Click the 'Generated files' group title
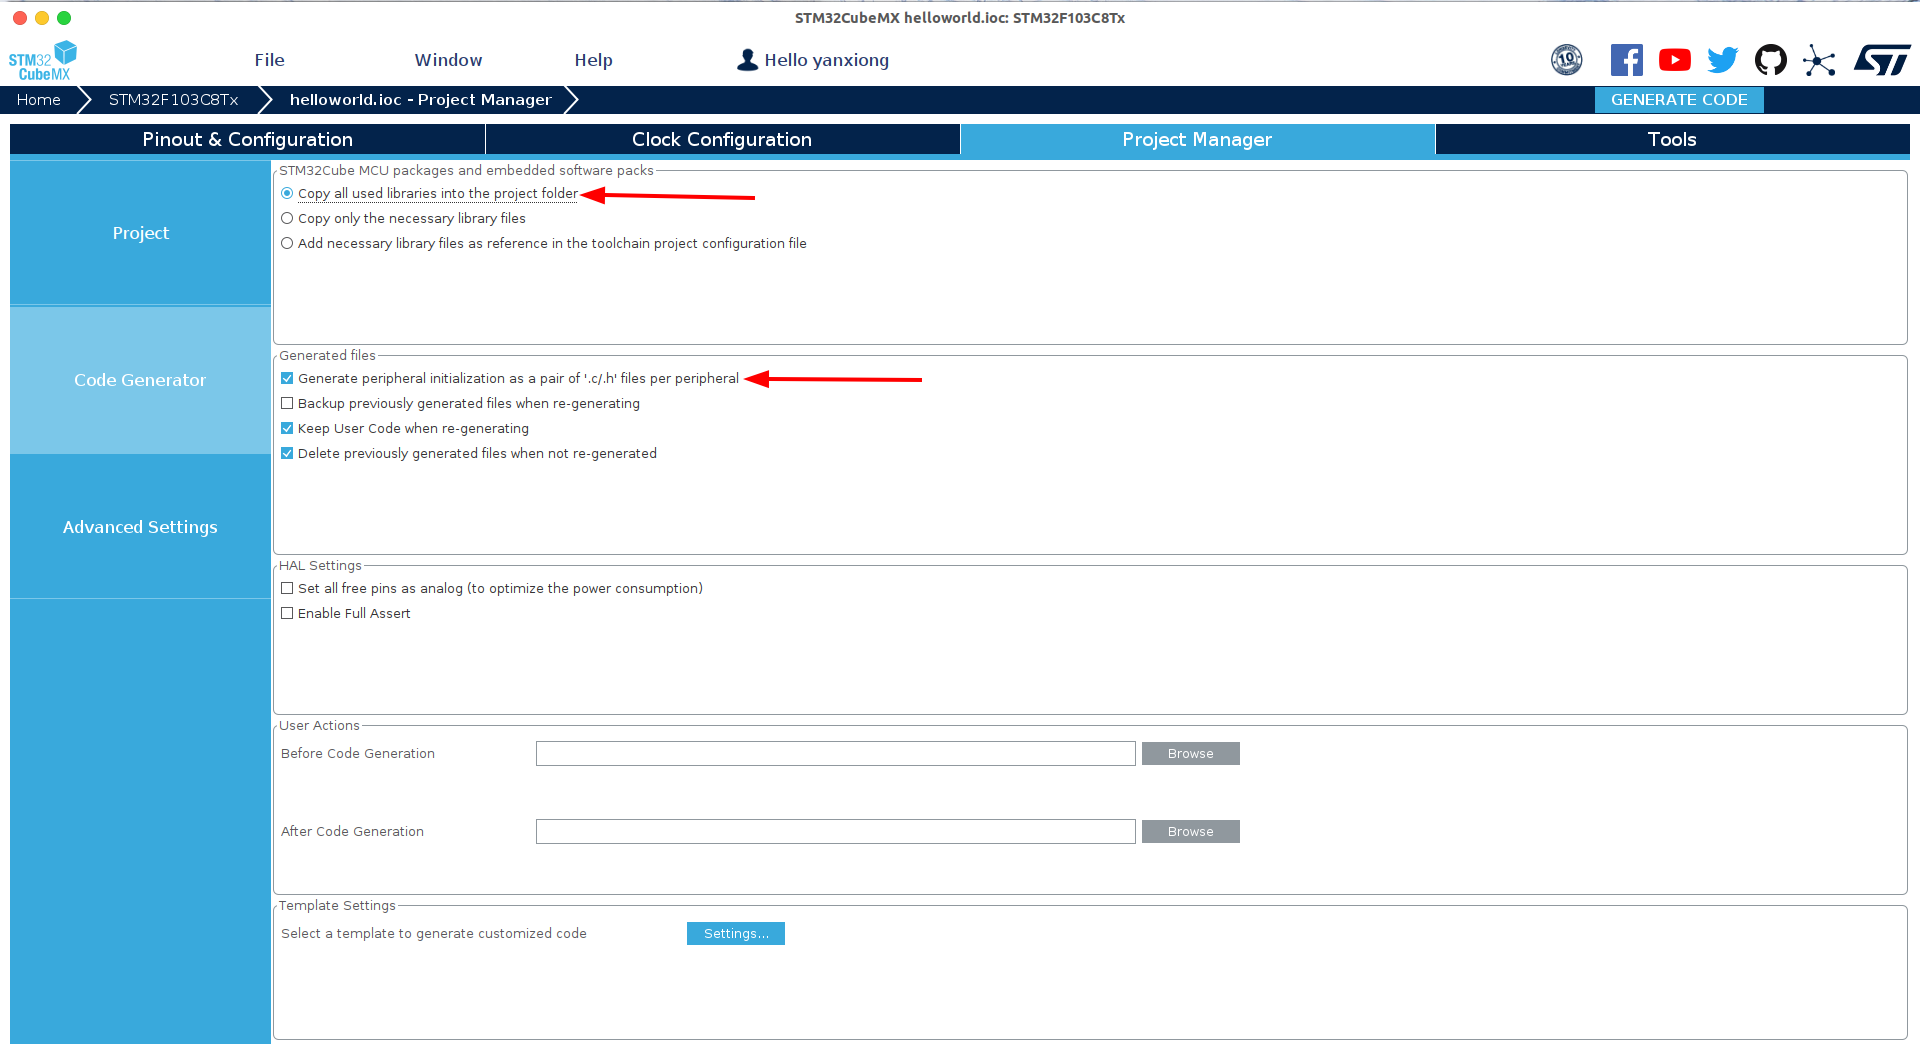This screenshot has width=1920, height=1054. [327, 355]
